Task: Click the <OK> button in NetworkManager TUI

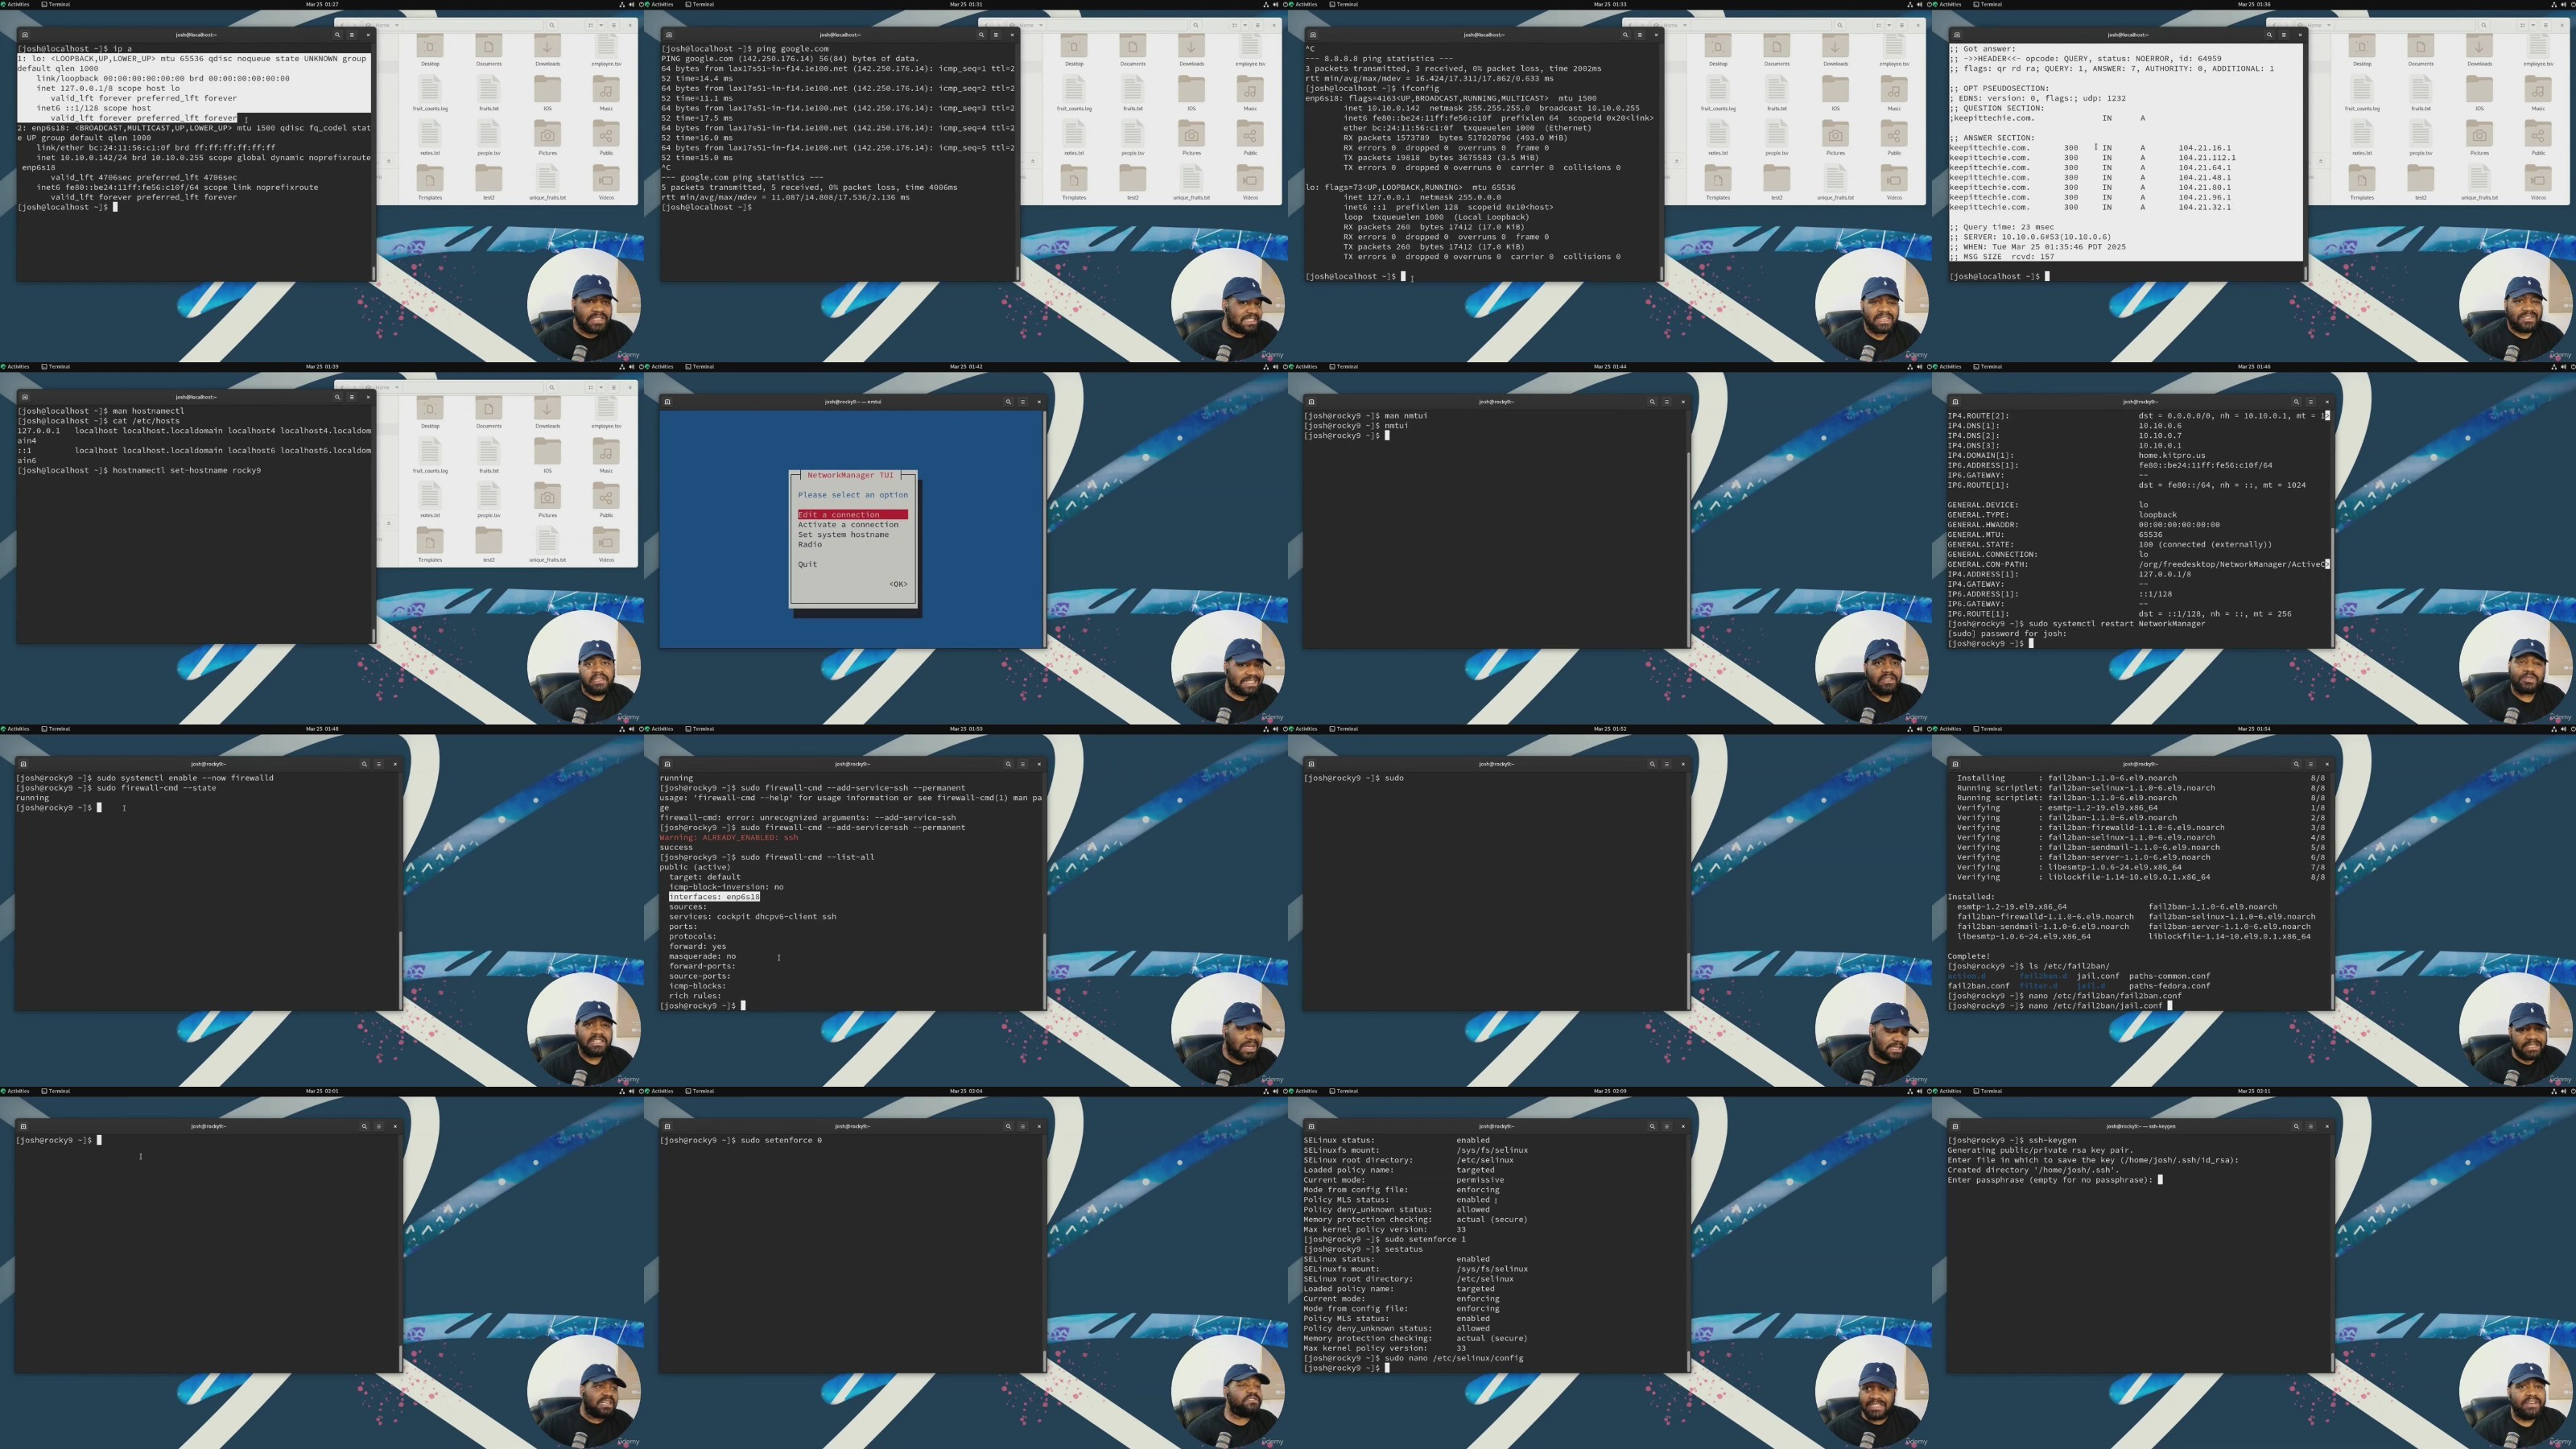Action: (x=898, y=584)
